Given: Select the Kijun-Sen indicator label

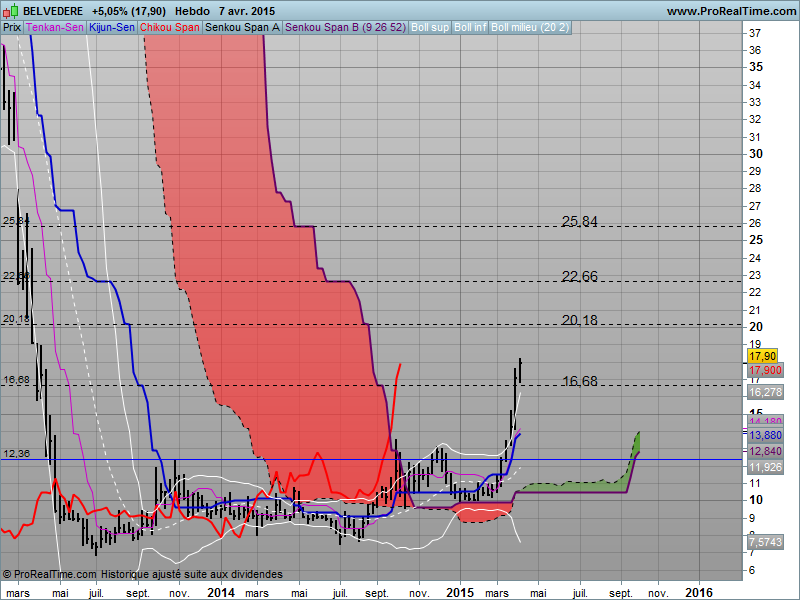Looking at the screenshot, I should (111, 28).
